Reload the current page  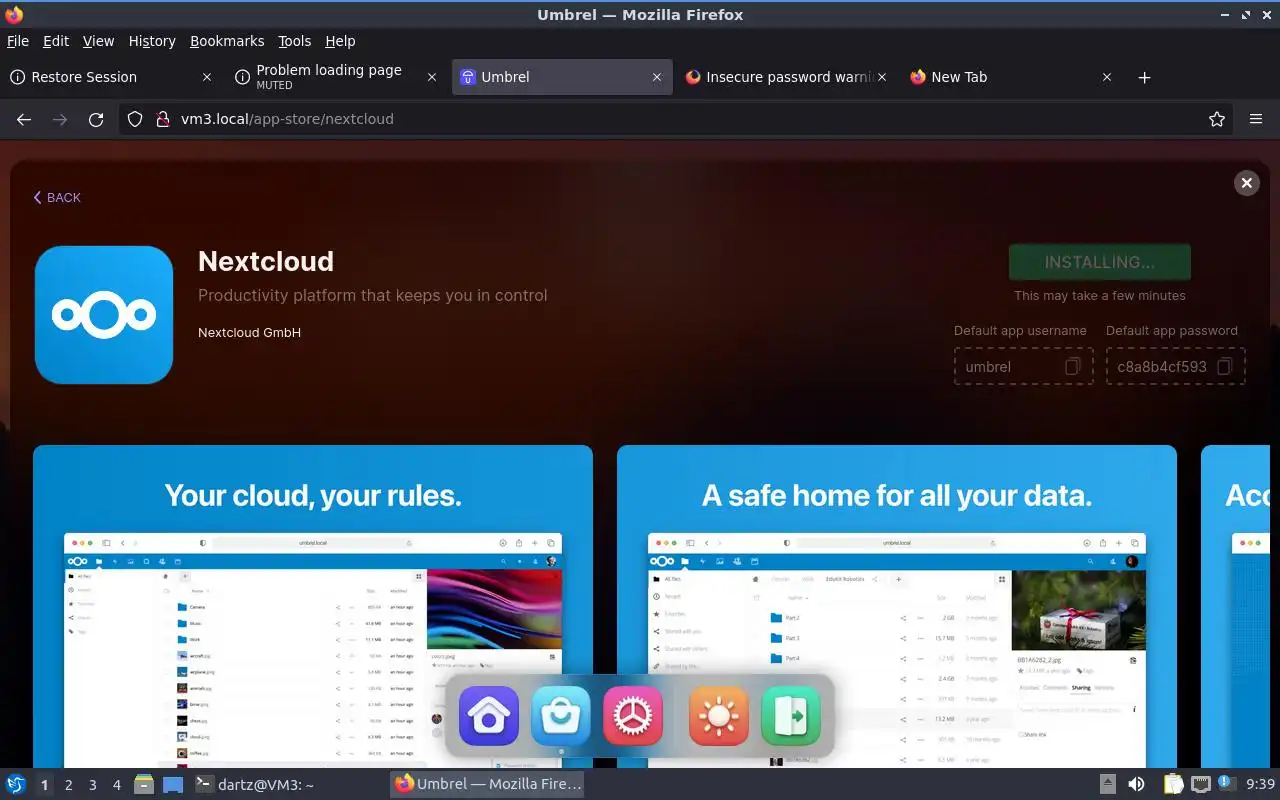[96, 119]
